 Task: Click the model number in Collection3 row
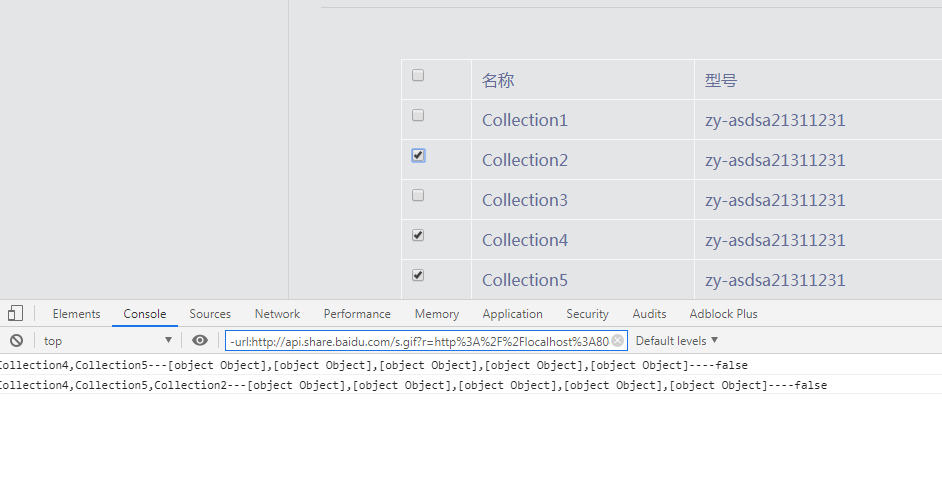[x=775, y=200]
